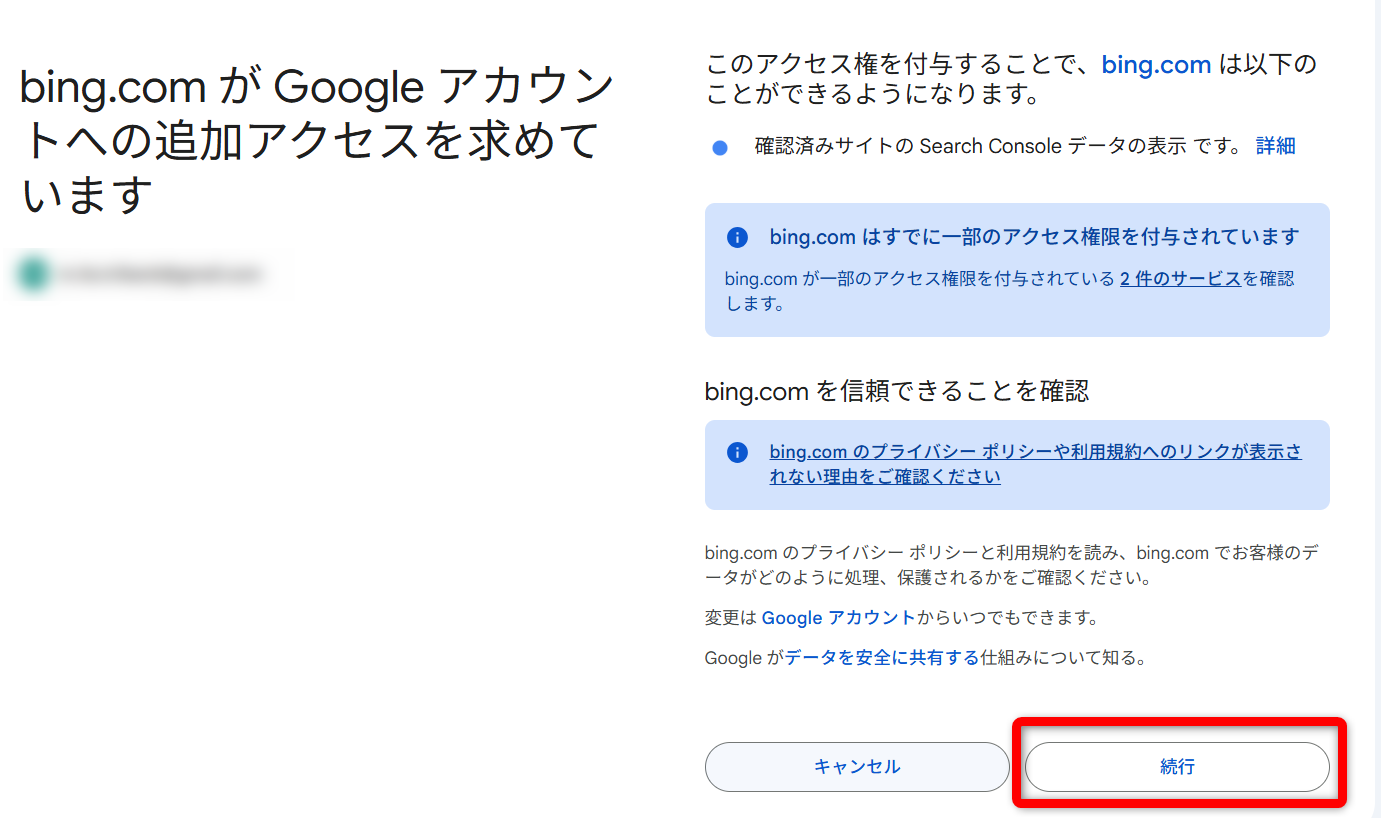Click the blurred account email address

160,274
